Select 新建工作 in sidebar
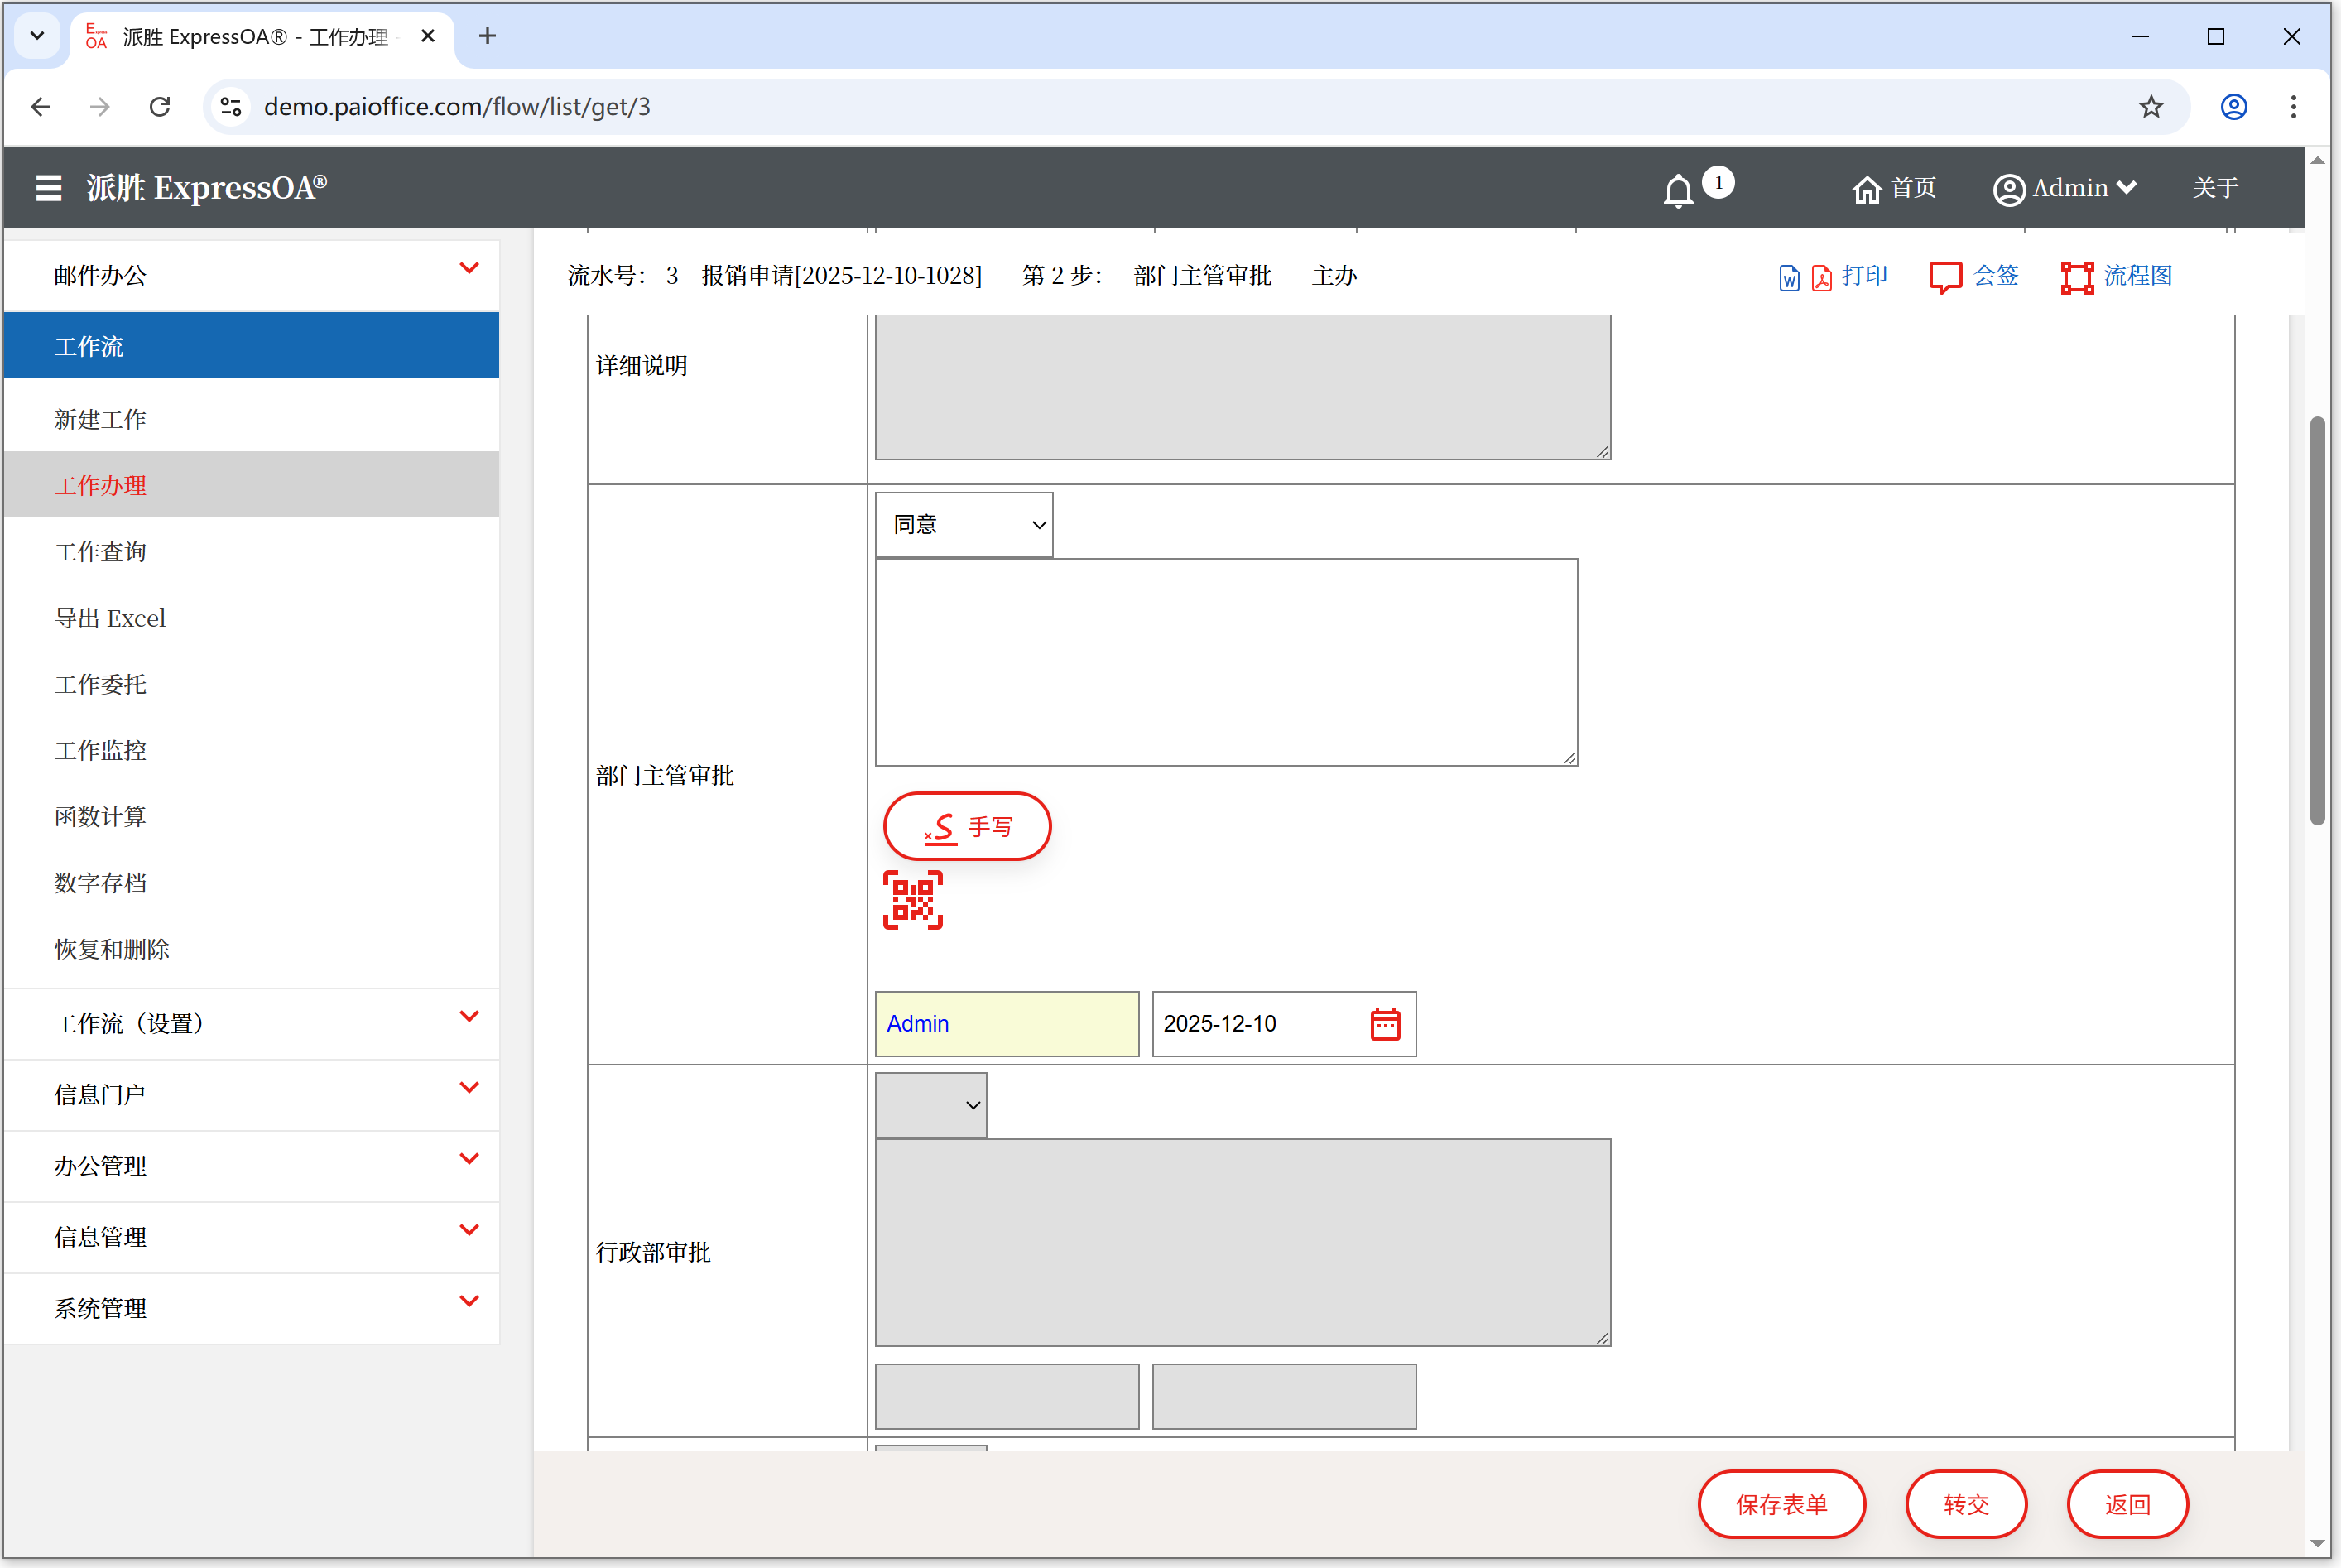 point(101,420)
